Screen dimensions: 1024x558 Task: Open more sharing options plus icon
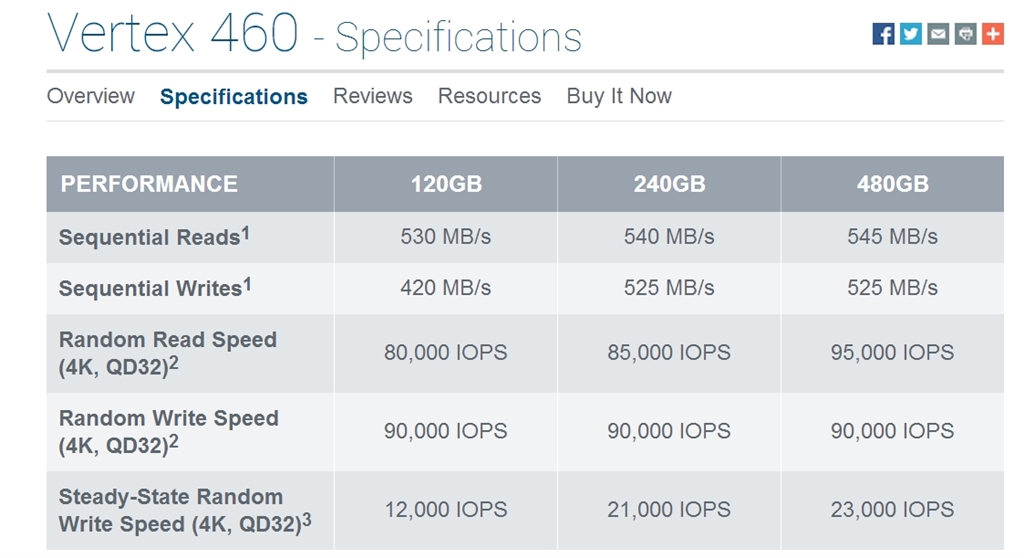click(x=992, y=34)
